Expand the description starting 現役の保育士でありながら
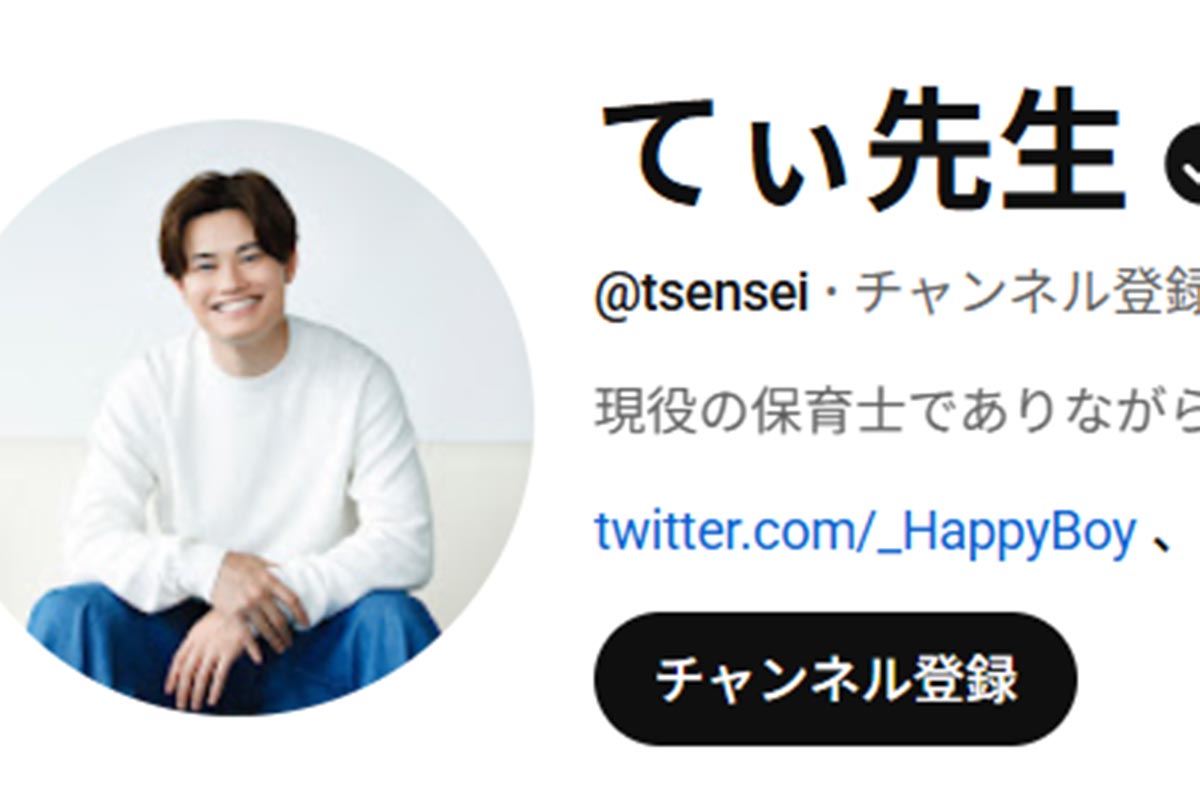Screen dimensions: 1200x800 897,412
